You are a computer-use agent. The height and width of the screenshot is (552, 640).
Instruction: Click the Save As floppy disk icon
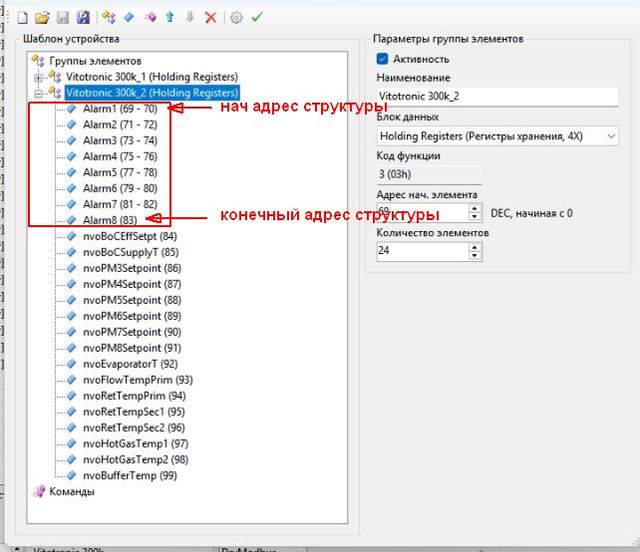click(83, 17)
